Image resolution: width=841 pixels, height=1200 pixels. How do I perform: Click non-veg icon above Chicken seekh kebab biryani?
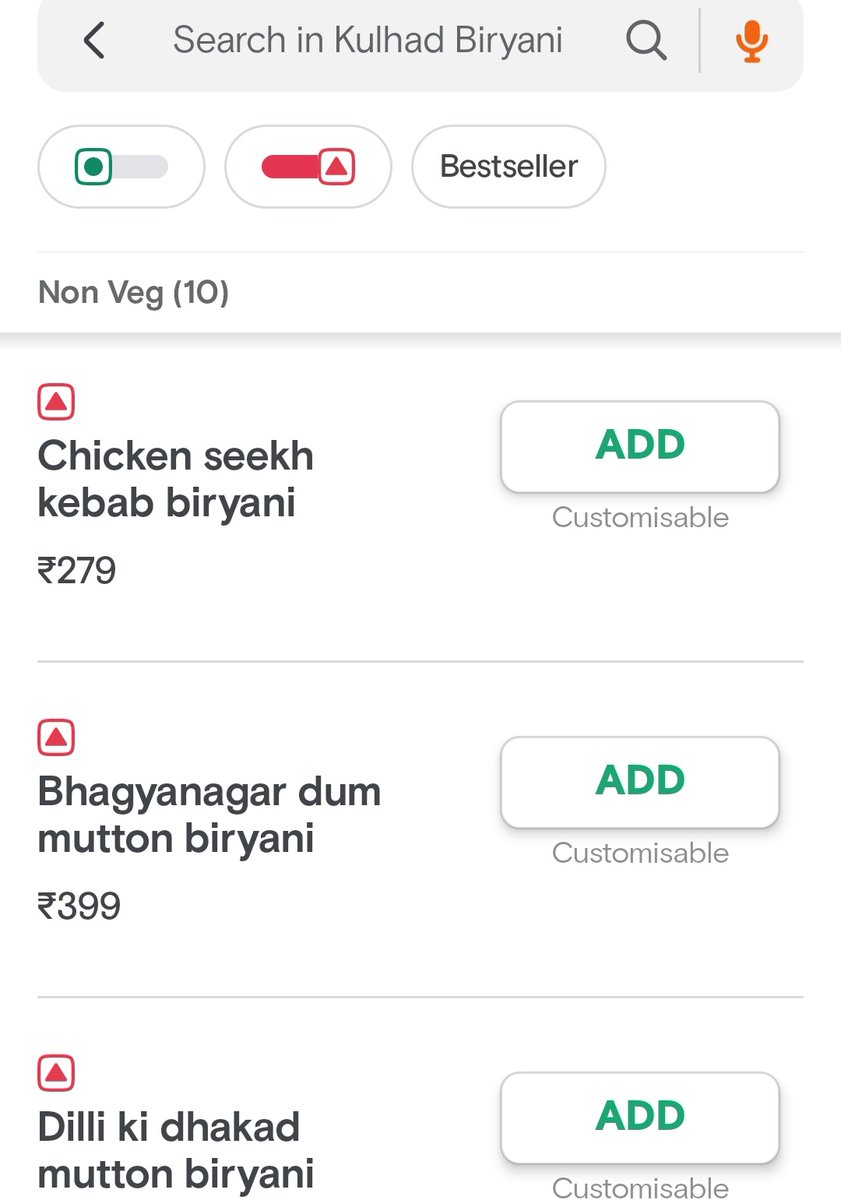(x=57, y=402)
